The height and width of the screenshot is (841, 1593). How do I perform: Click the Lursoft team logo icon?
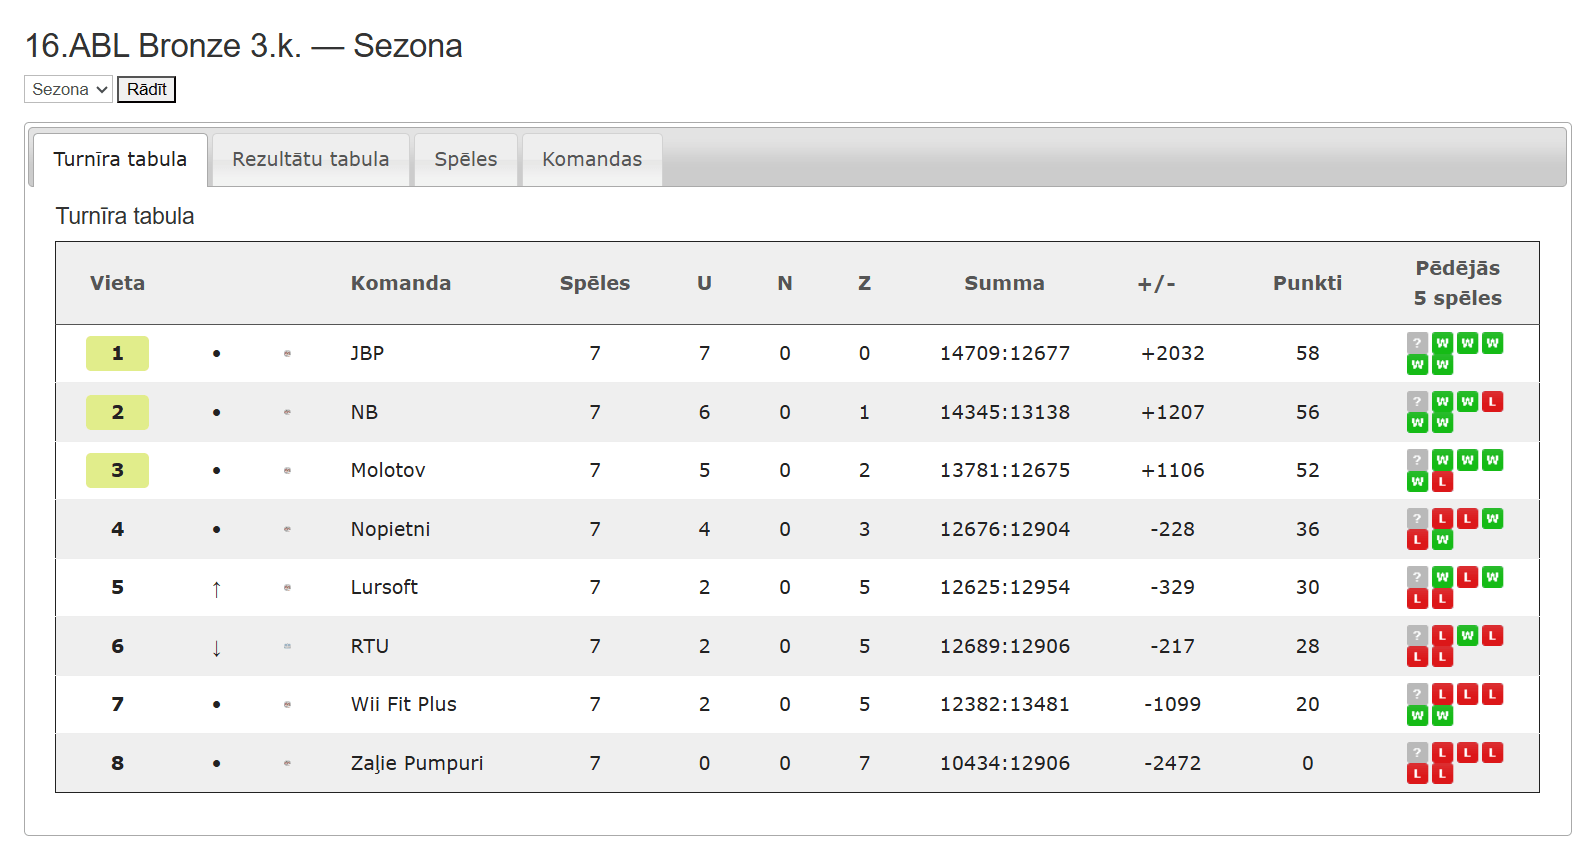coord(287,588)
